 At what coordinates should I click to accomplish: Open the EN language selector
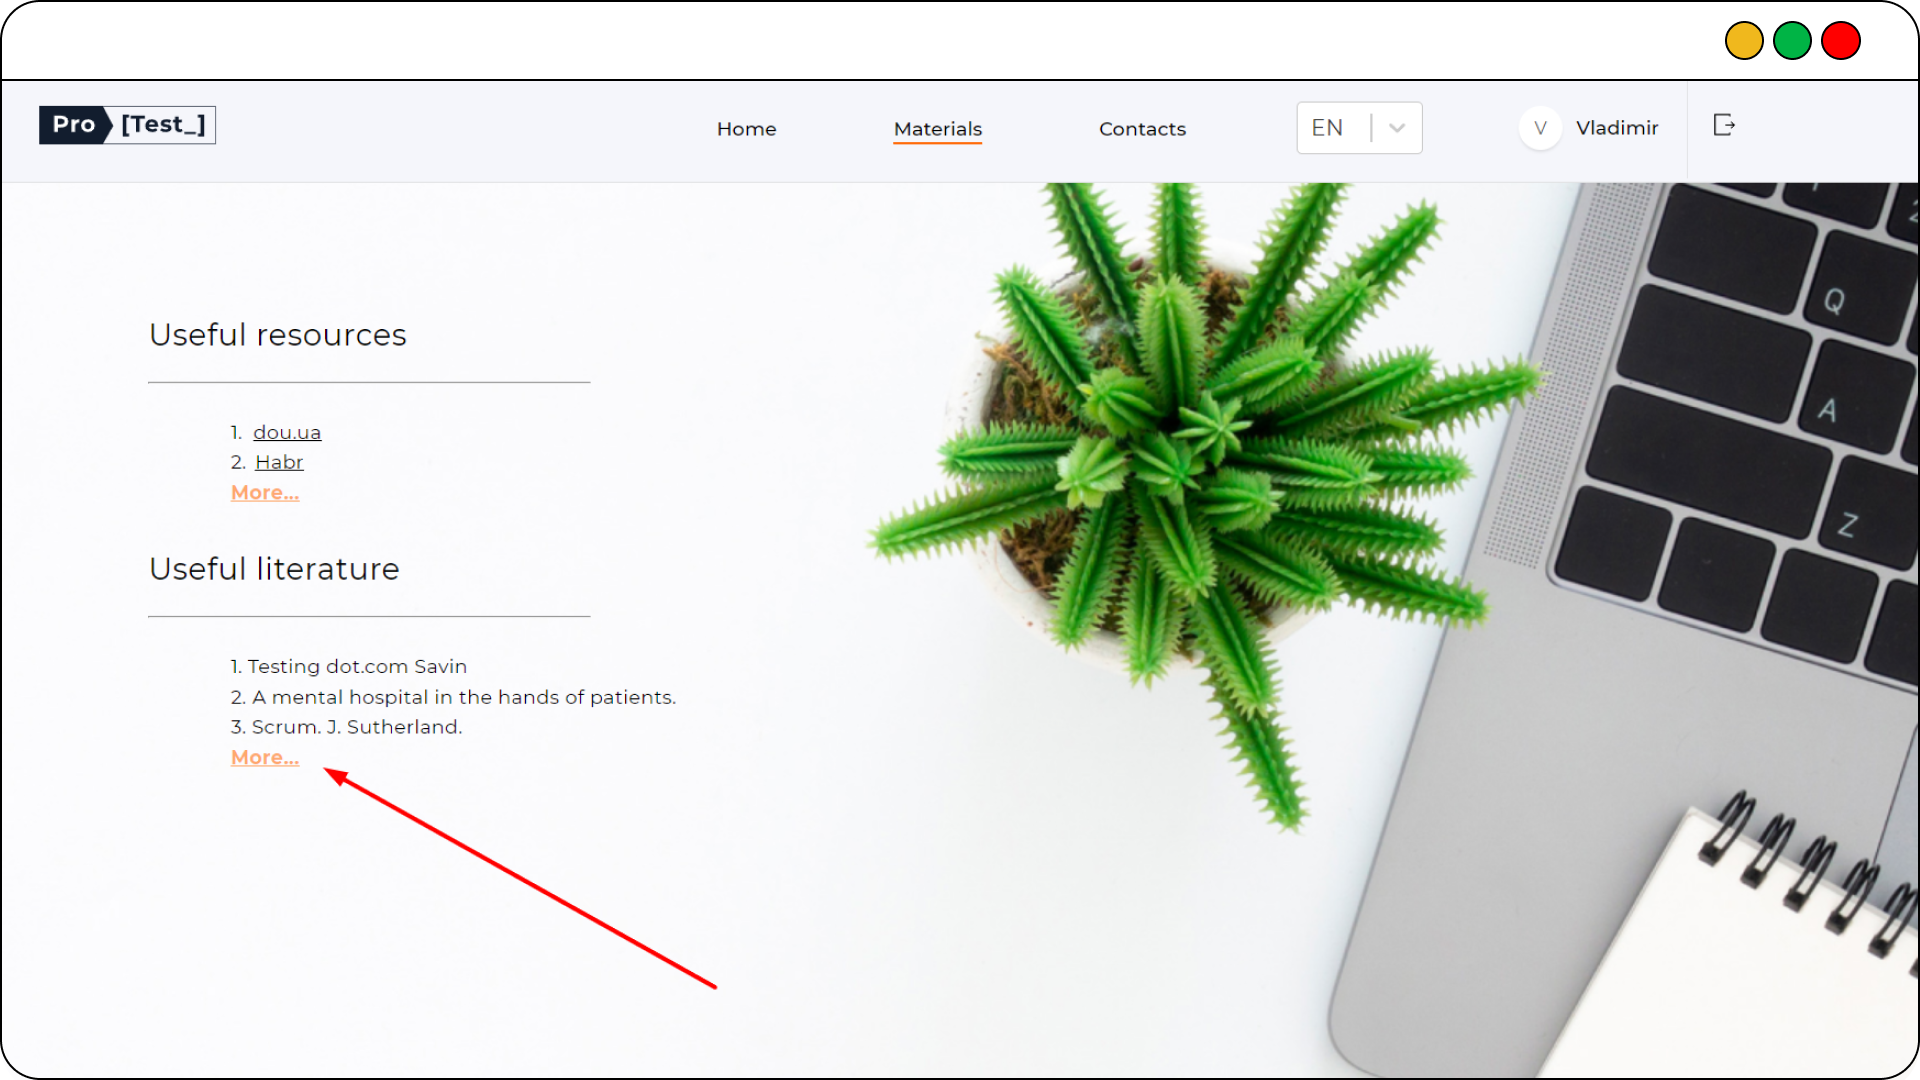click(x=1359, y=128)
